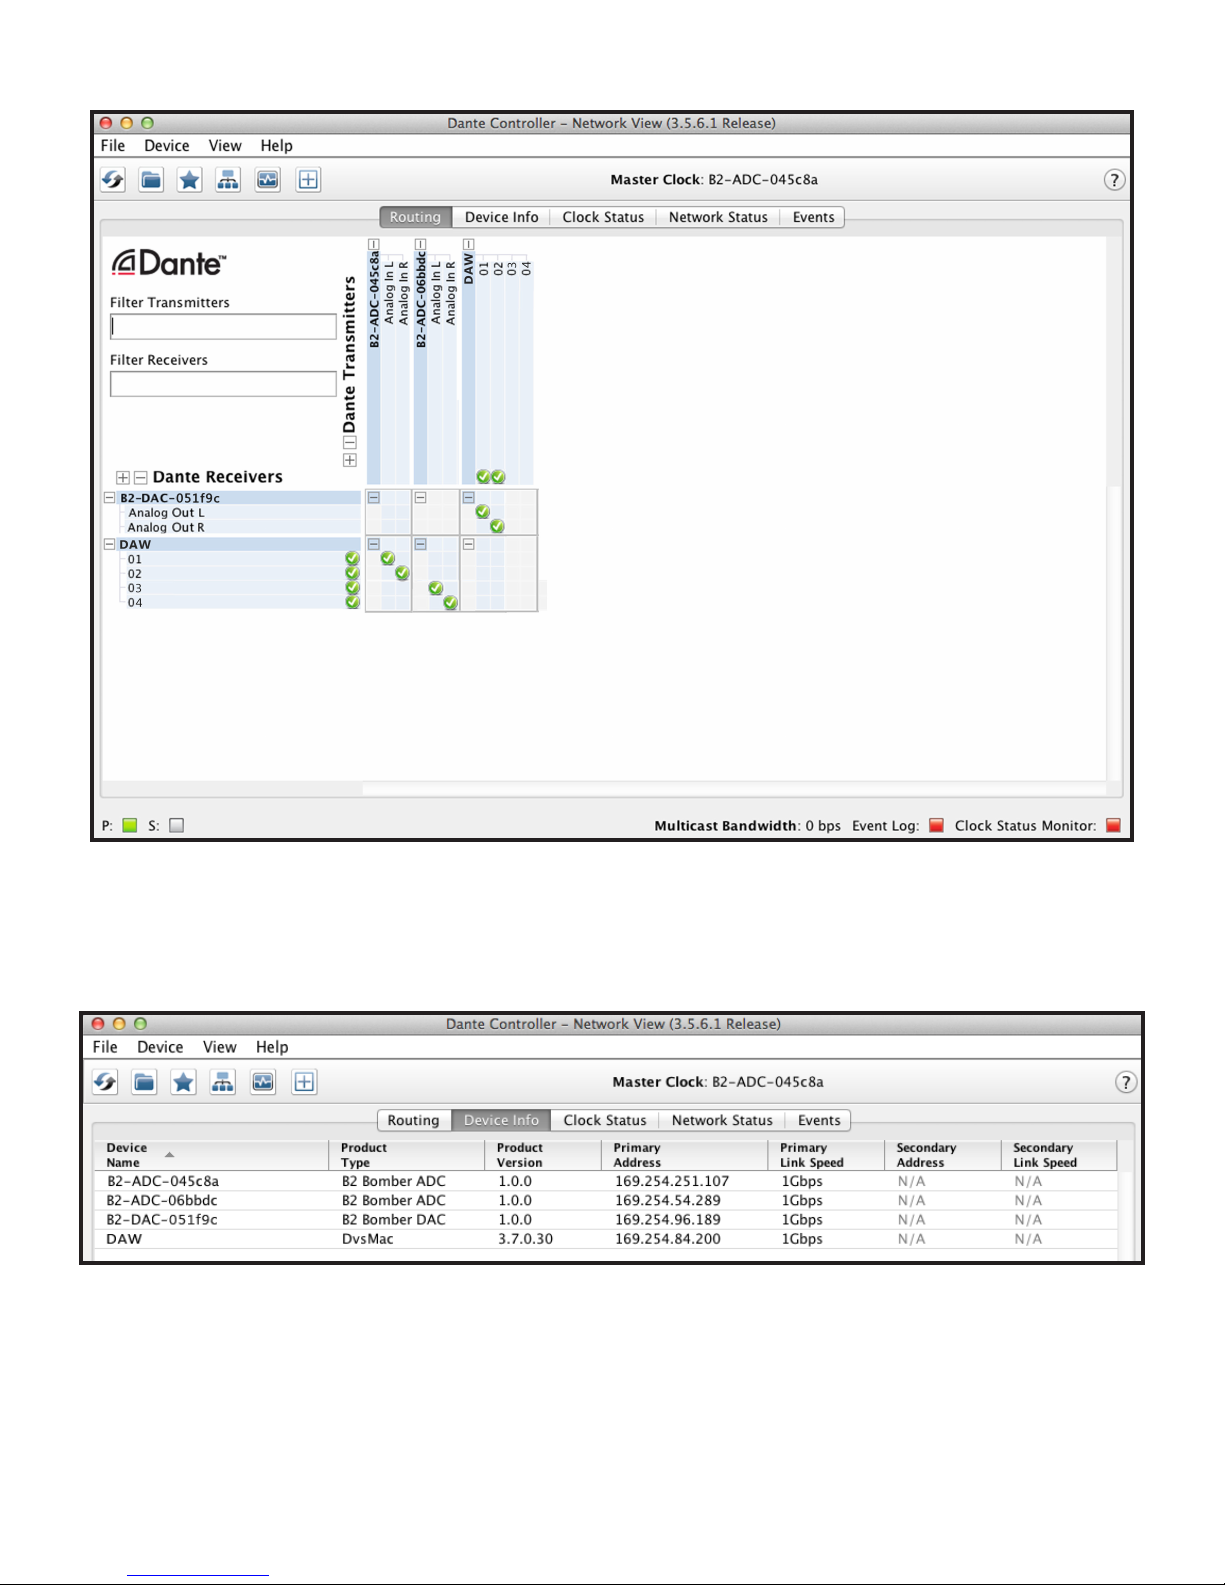Viewport: 1225px width, 1585px height.
Task: Choose Dante network interface icon in Routing view window
Action: click(228, 180)
